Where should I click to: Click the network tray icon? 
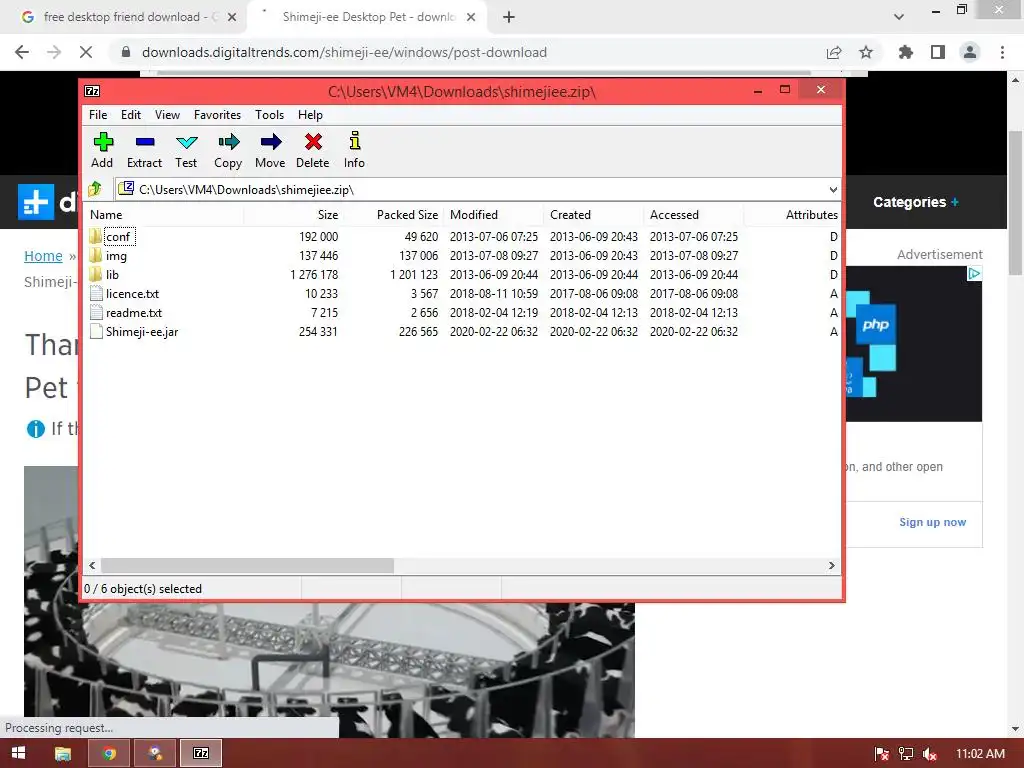[x=906, y=754]
